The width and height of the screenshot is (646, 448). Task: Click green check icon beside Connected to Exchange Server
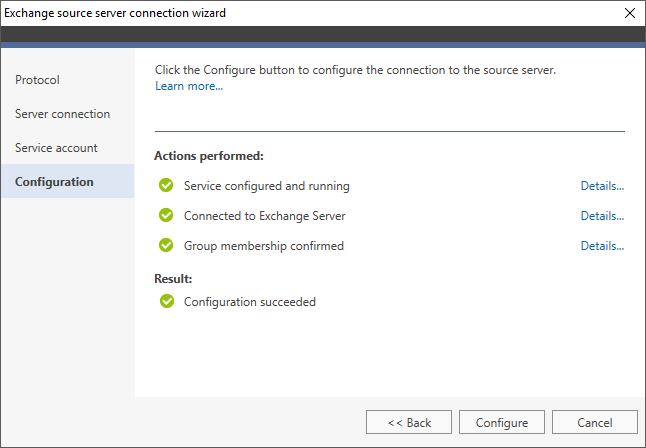pyautogui.click(x=166, y=215)
